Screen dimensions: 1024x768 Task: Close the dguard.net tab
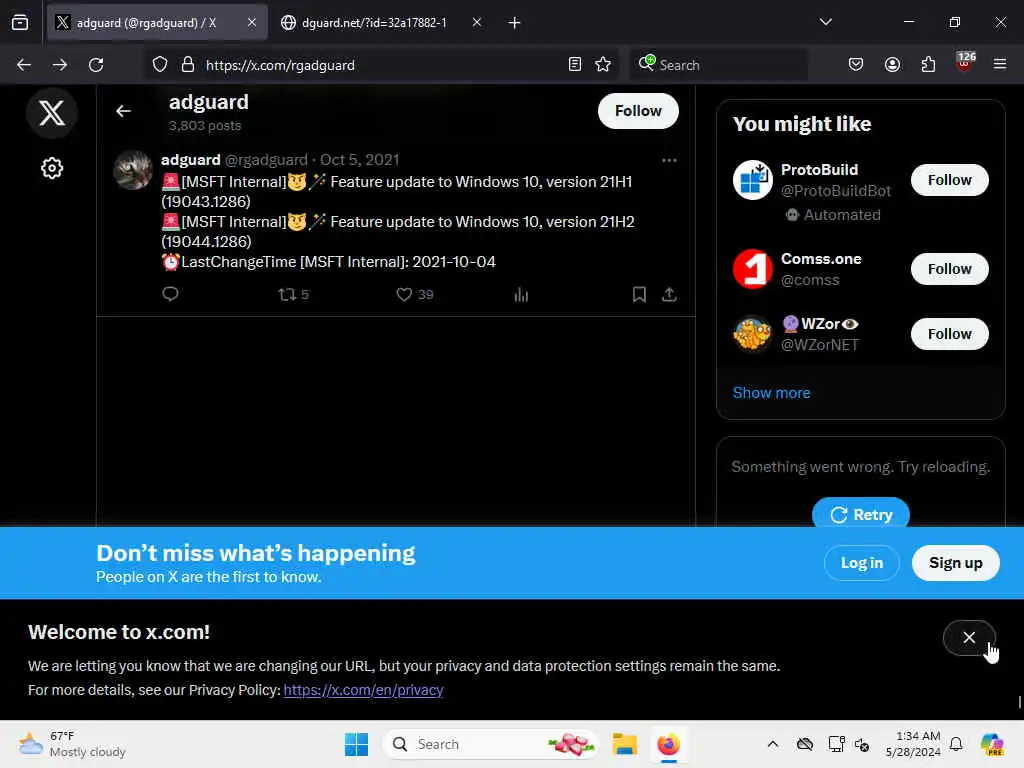(477, 23)
